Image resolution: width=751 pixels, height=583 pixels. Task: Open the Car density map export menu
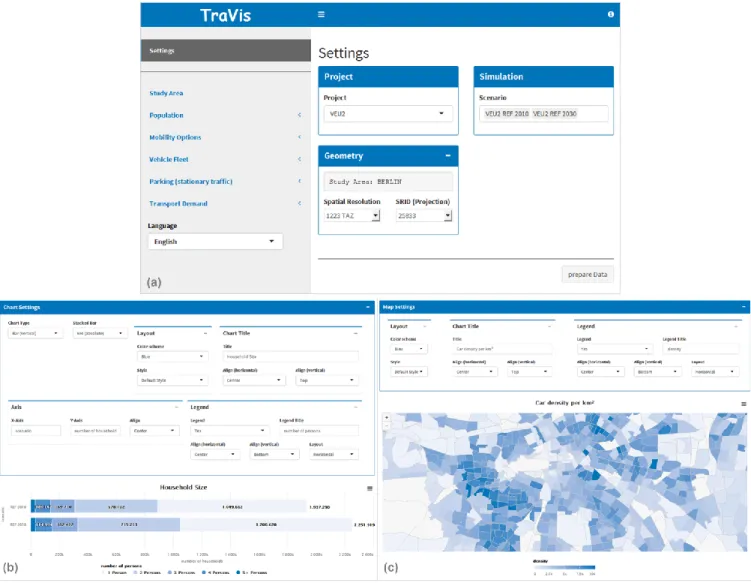(744, 404)
